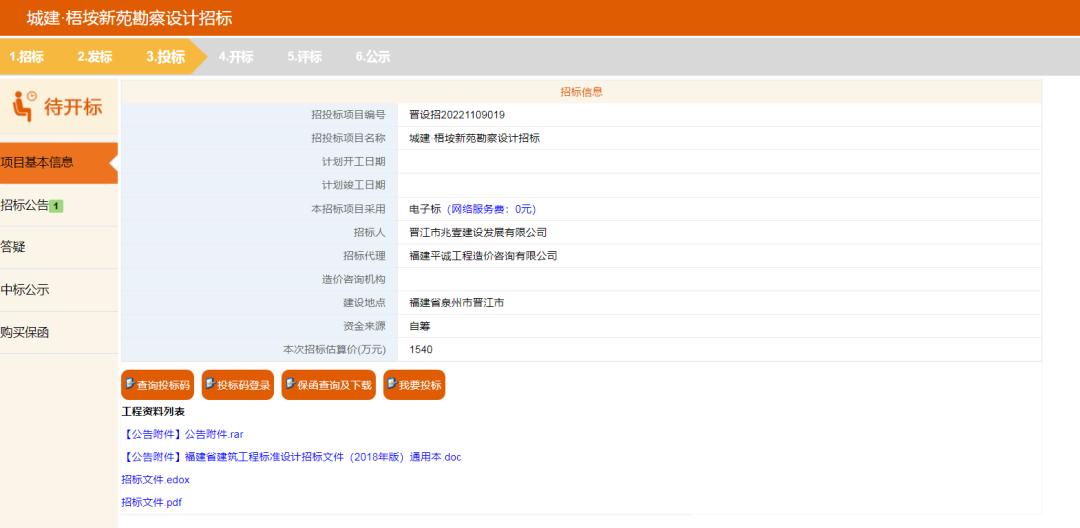Click the 资金来源 label
Viewport: 1080px width, 528px height.
pyautogui.click(x=365, y=326)
